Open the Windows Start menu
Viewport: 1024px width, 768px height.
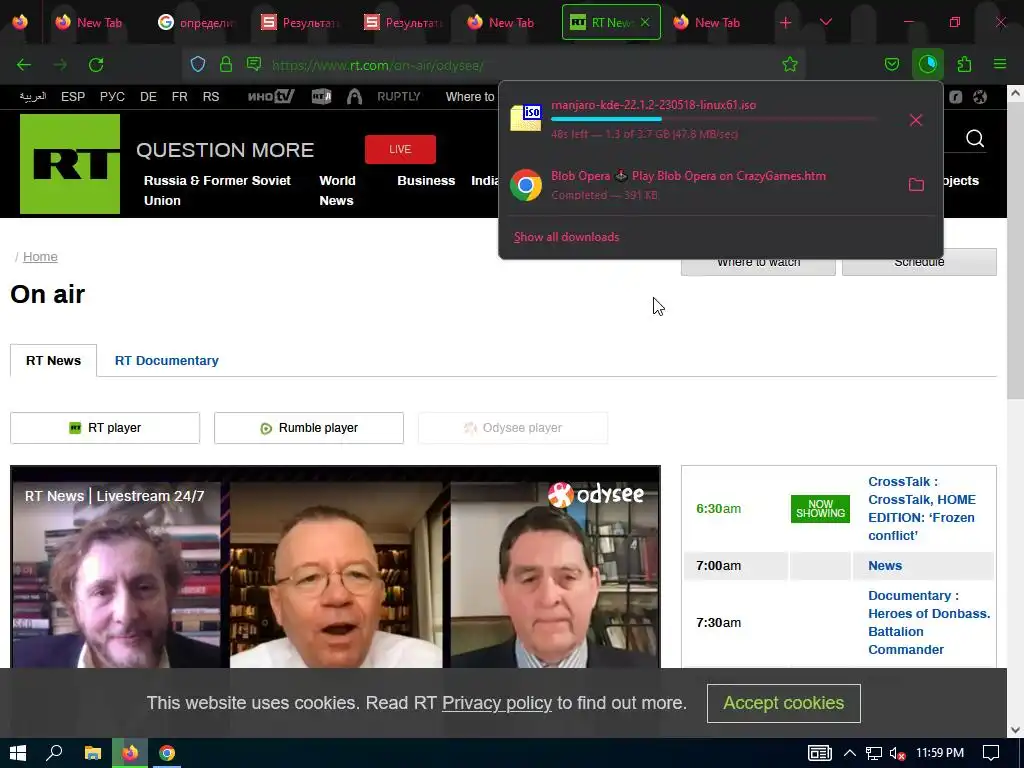click(x=18, y=753)
